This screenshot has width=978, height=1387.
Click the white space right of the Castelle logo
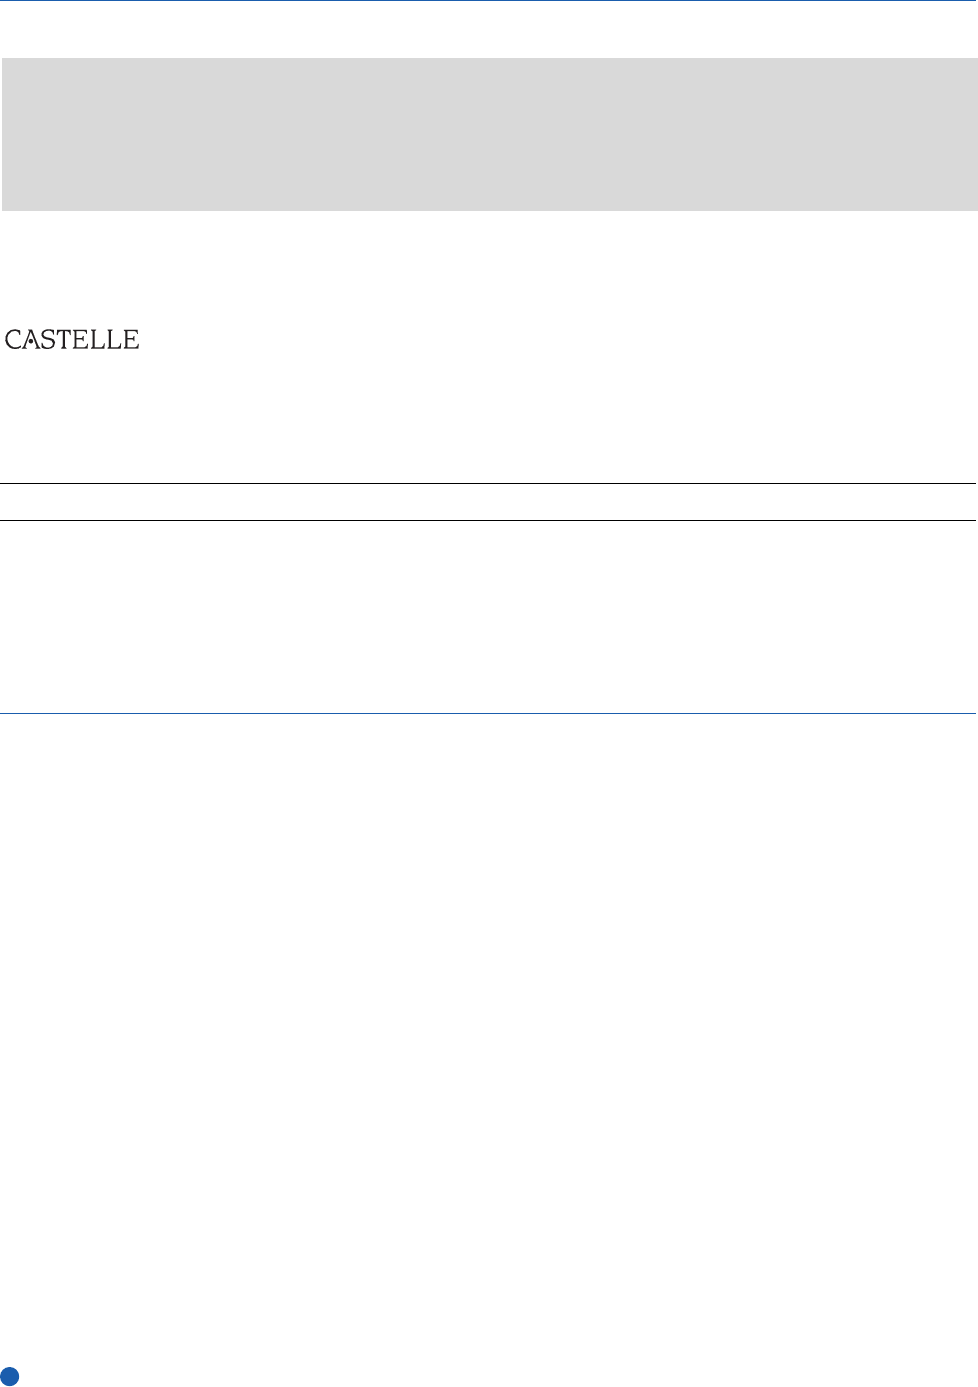click(x=550, y=340)
